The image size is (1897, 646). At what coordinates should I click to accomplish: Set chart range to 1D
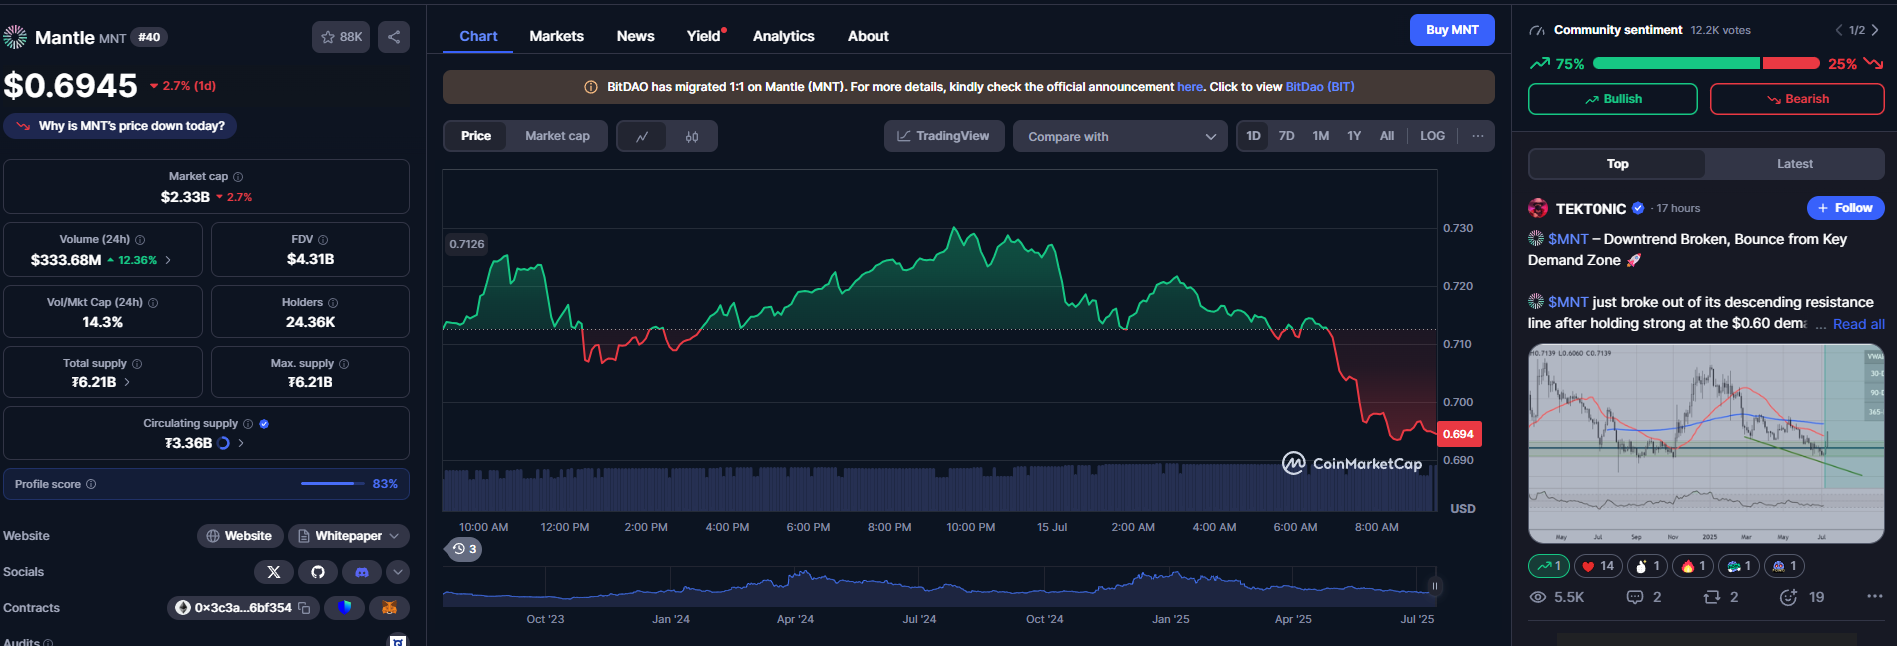pos(1253,136)
